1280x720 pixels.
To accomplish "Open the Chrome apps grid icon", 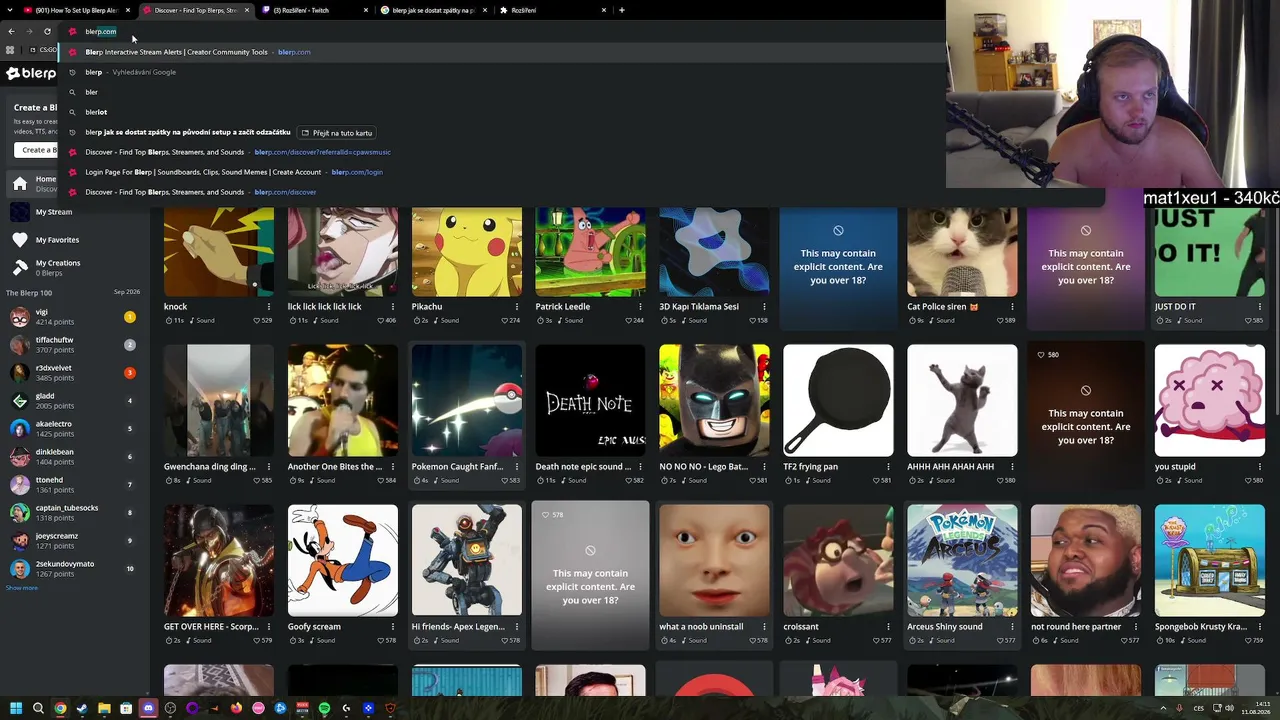I will pos(10,50).
